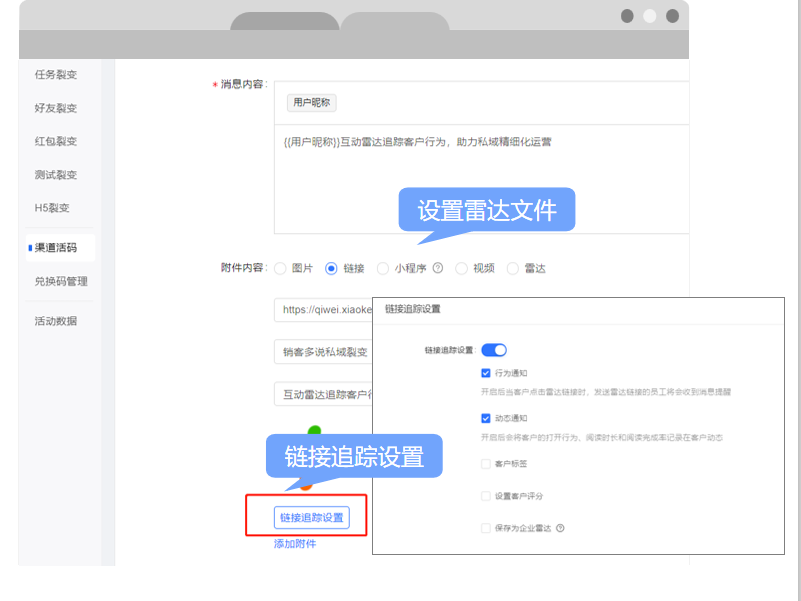Open 兑换码管理 from the sidebar

tap(61, 281)
